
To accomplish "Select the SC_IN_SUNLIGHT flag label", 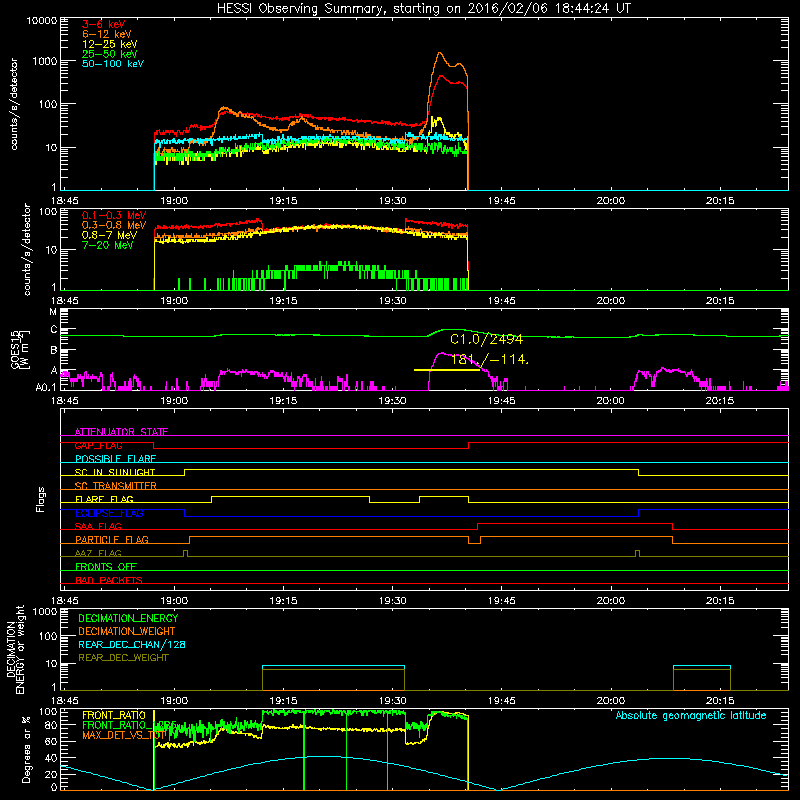I will point(115,472).
